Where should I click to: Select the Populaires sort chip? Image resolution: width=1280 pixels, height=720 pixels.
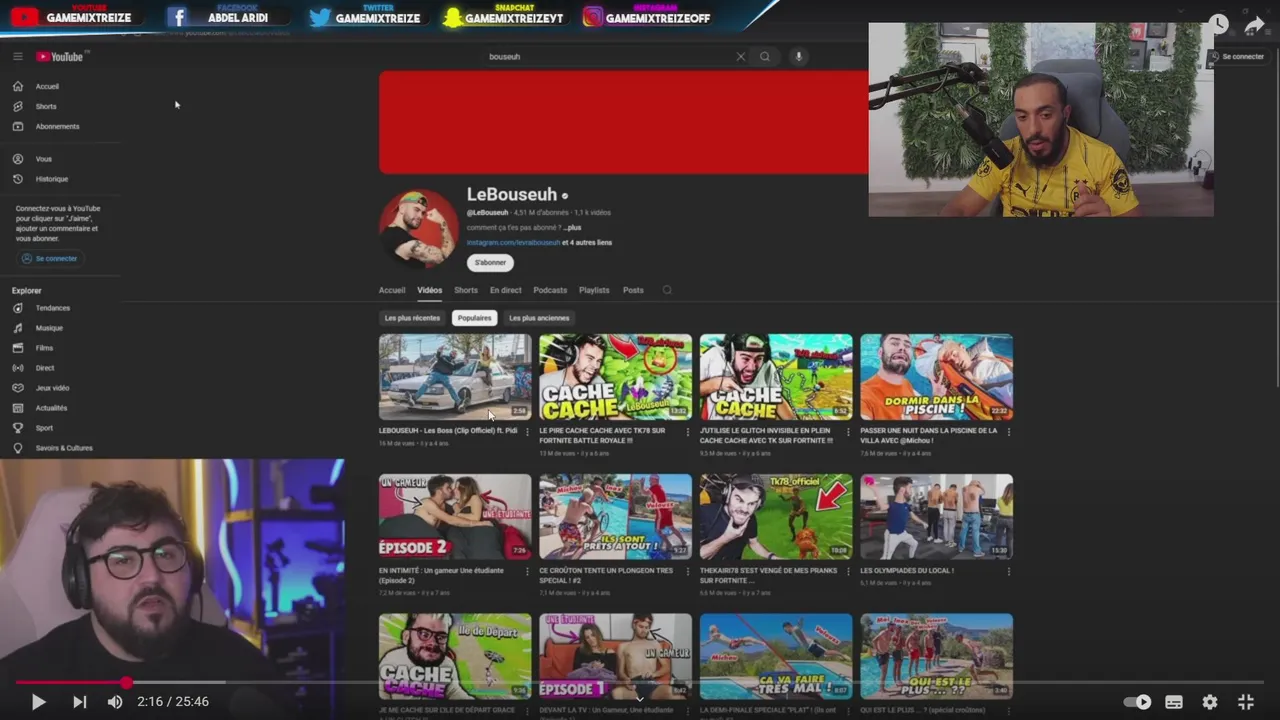point(474,318)
